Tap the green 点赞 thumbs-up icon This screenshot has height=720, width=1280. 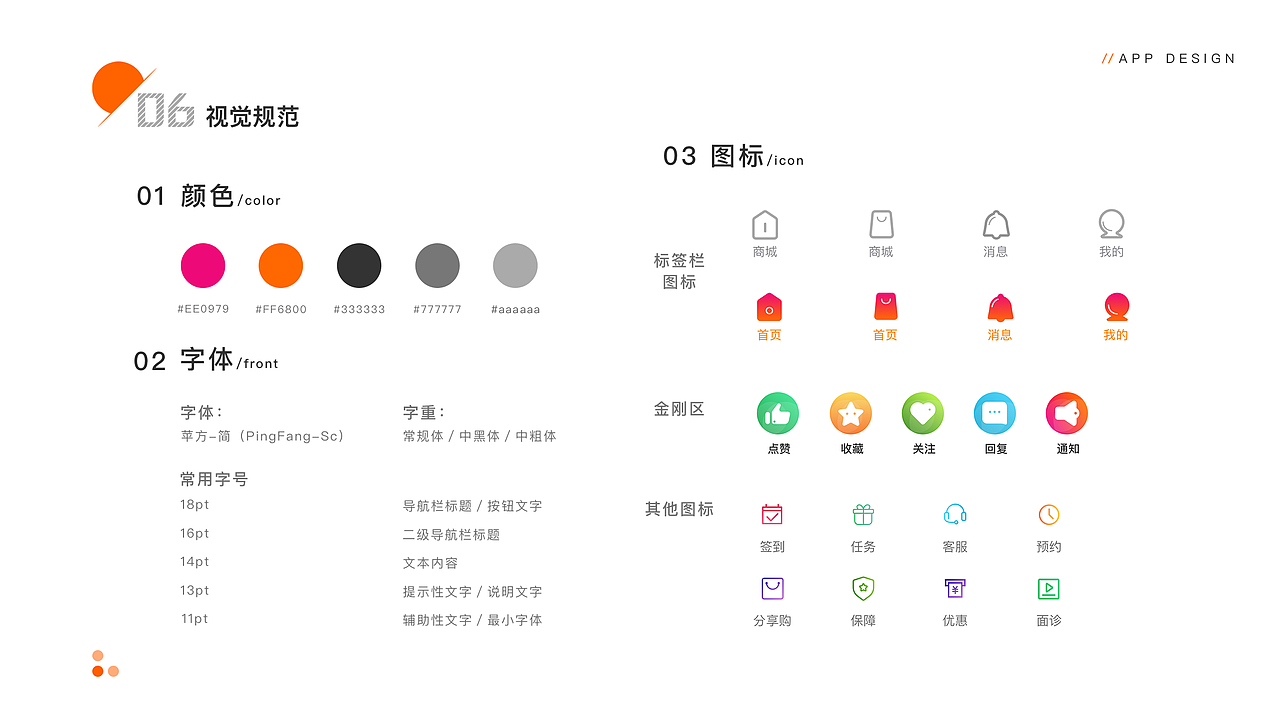point(779,413)
